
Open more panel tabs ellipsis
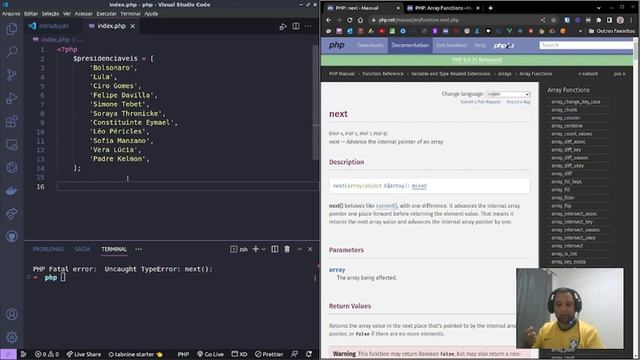point(139,249)
